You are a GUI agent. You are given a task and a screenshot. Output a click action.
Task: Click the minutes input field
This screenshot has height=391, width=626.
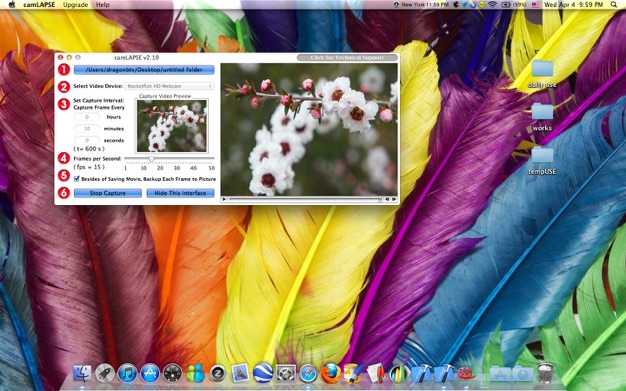87,129
